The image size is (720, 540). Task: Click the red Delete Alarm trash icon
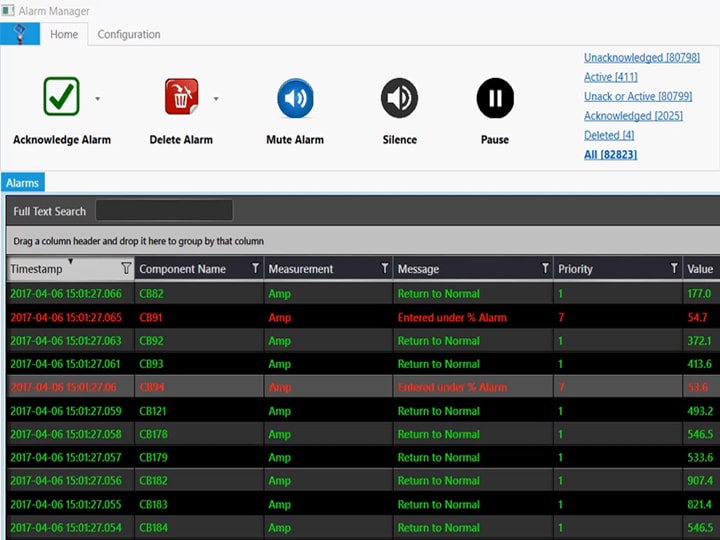[x=181, y=97]
